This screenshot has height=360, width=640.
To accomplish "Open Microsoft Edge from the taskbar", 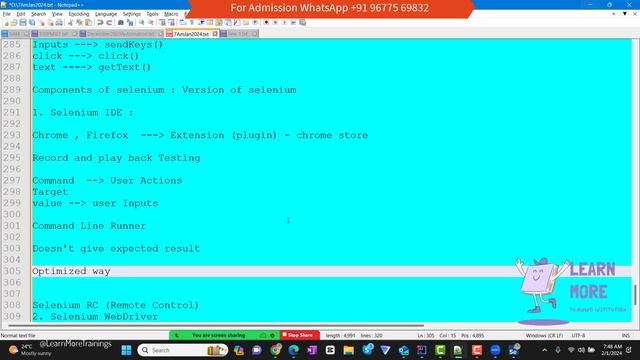I will pyautogui.click(x=293, y=350).
